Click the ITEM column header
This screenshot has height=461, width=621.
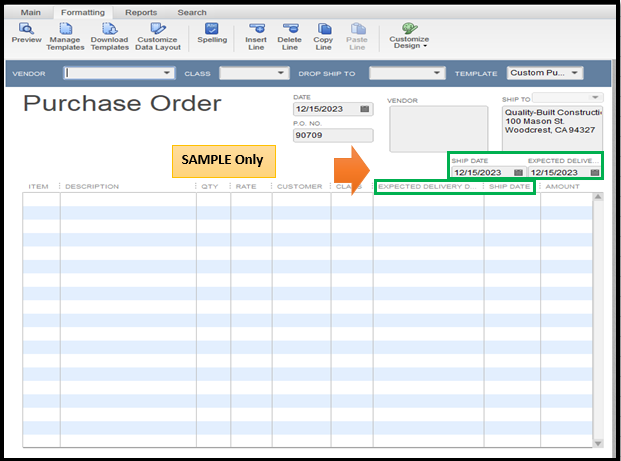tap(38, 187)
